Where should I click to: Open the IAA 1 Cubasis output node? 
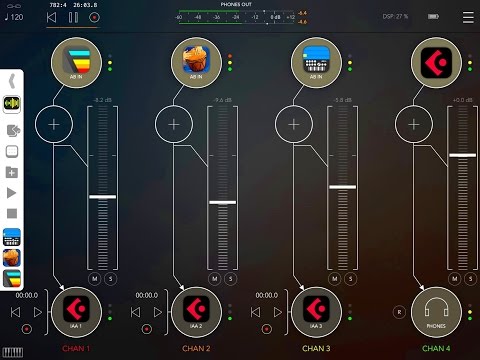(x=76, y=312)
